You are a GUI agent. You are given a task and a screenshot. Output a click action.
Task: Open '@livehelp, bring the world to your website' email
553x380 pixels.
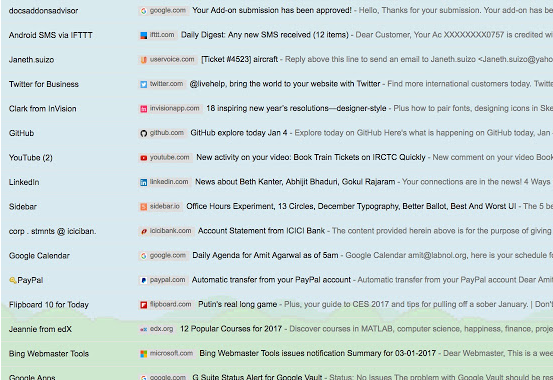click(x=285, y=84)
